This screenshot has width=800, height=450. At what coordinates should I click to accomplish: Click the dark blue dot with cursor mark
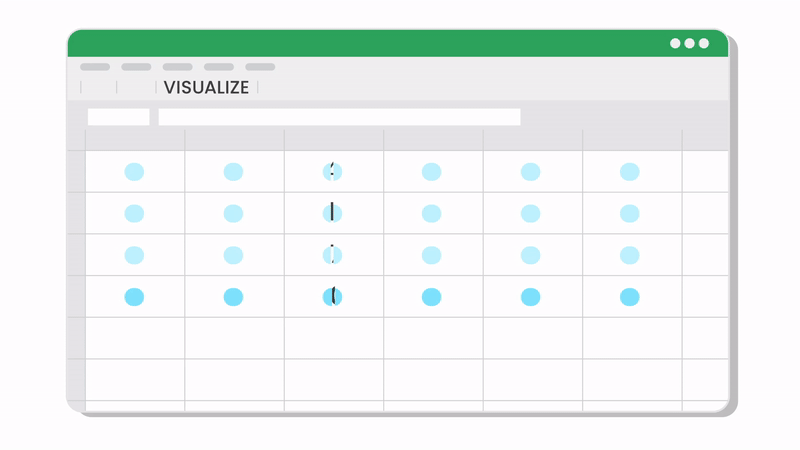coord(332,297)
